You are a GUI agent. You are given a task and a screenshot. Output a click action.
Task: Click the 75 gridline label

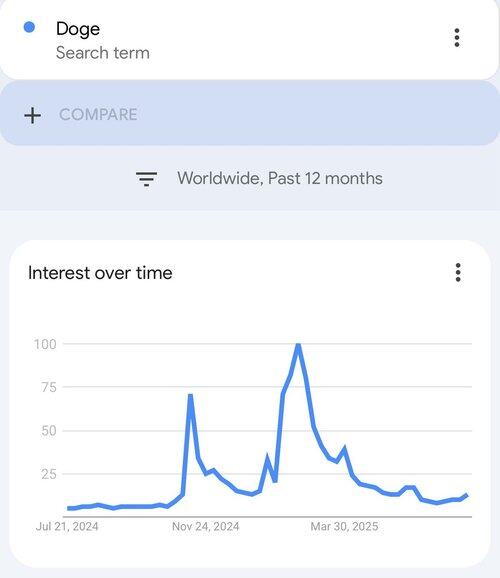(49, 387)
